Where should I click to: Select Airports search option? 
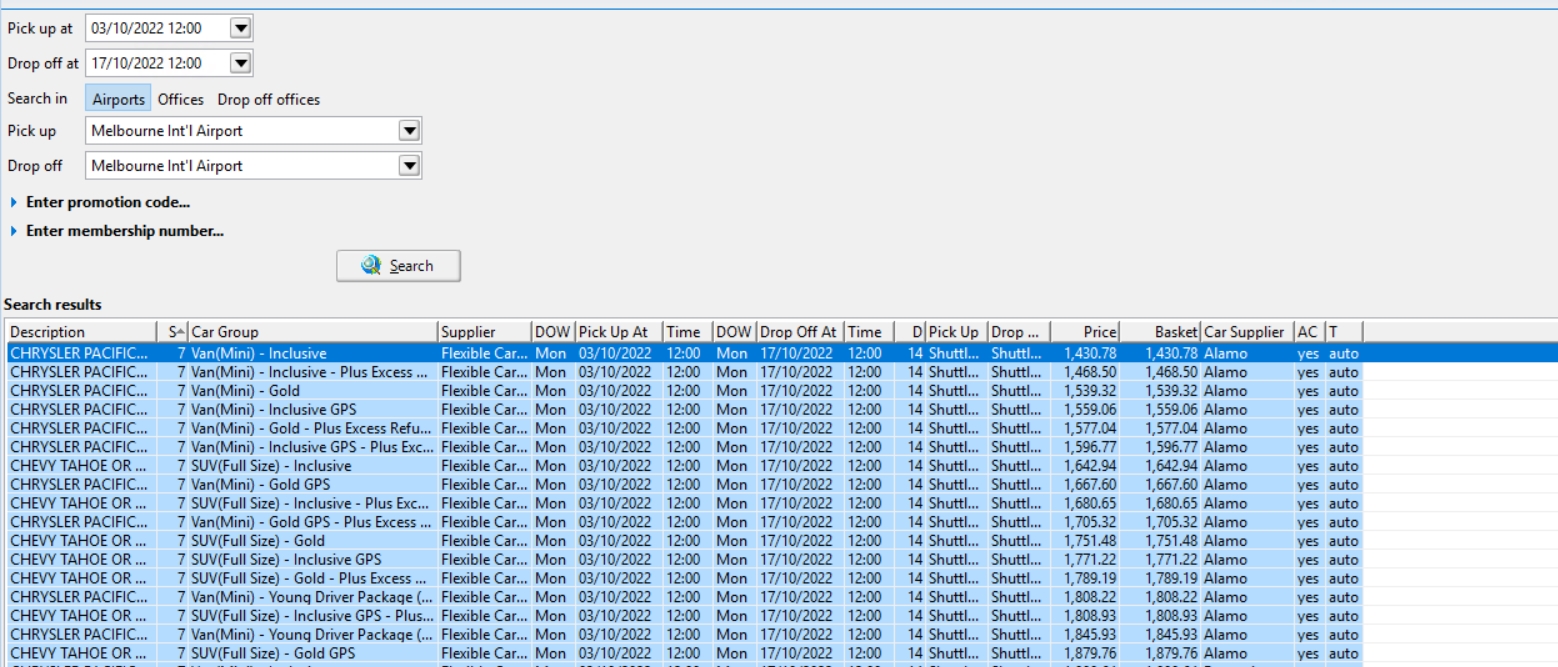pyautogui.click(x=118, y=99)
